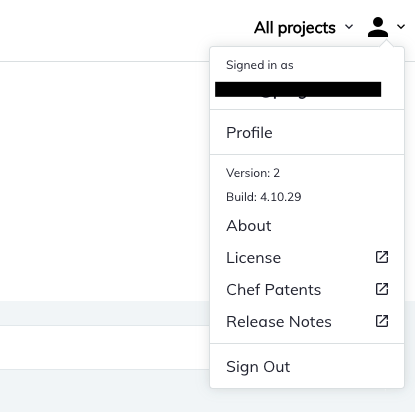Click the chevron beside the user icon

[401, 27]
